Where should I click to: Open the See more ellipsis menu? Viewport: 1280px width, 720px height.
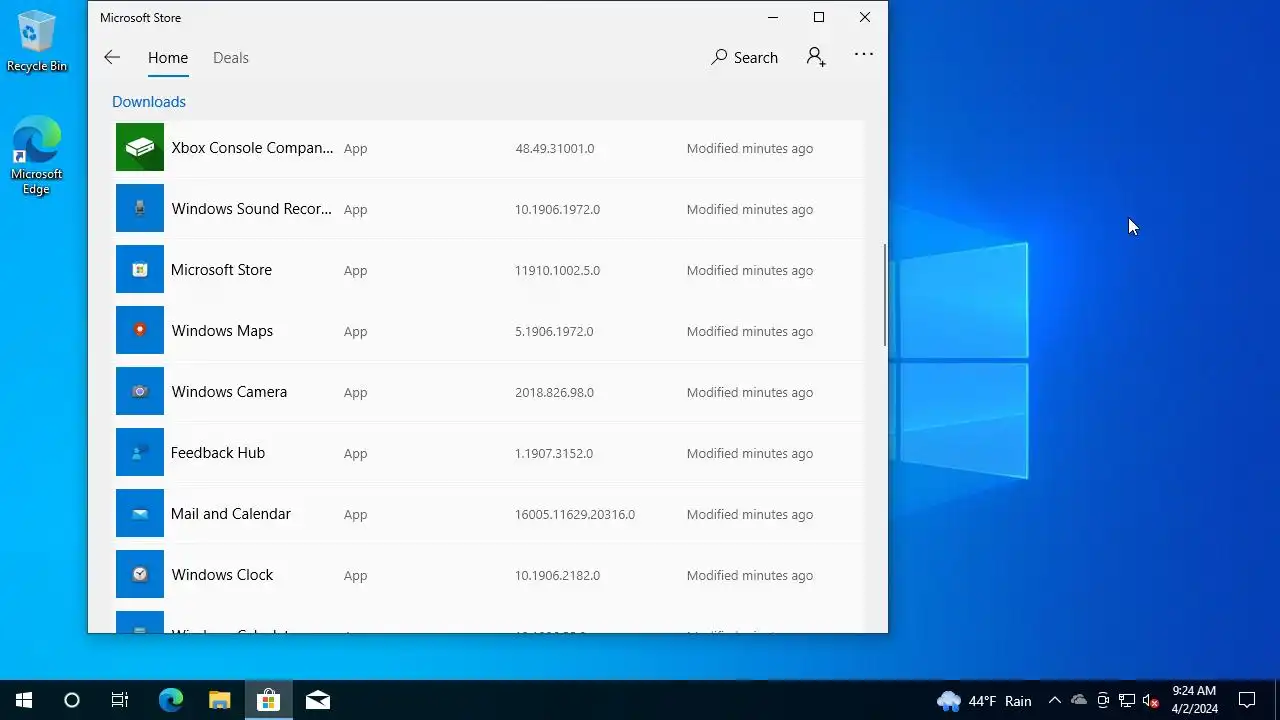tap(864, 55)
